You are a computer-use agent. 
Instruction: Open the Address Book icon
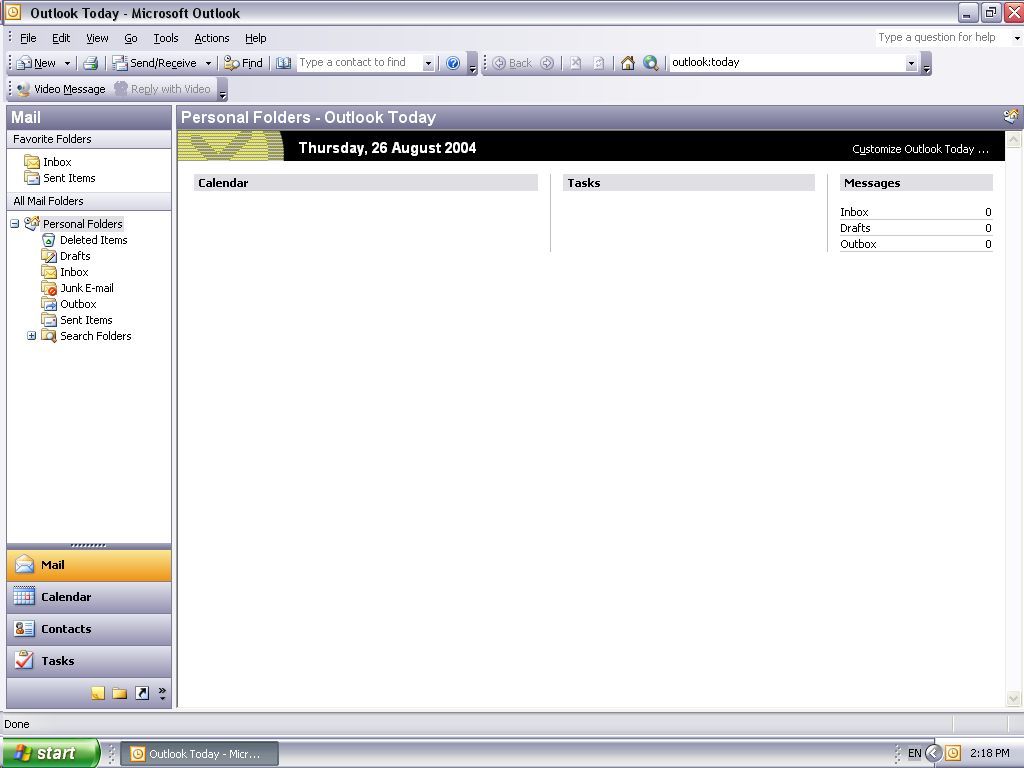click(283, 63)
